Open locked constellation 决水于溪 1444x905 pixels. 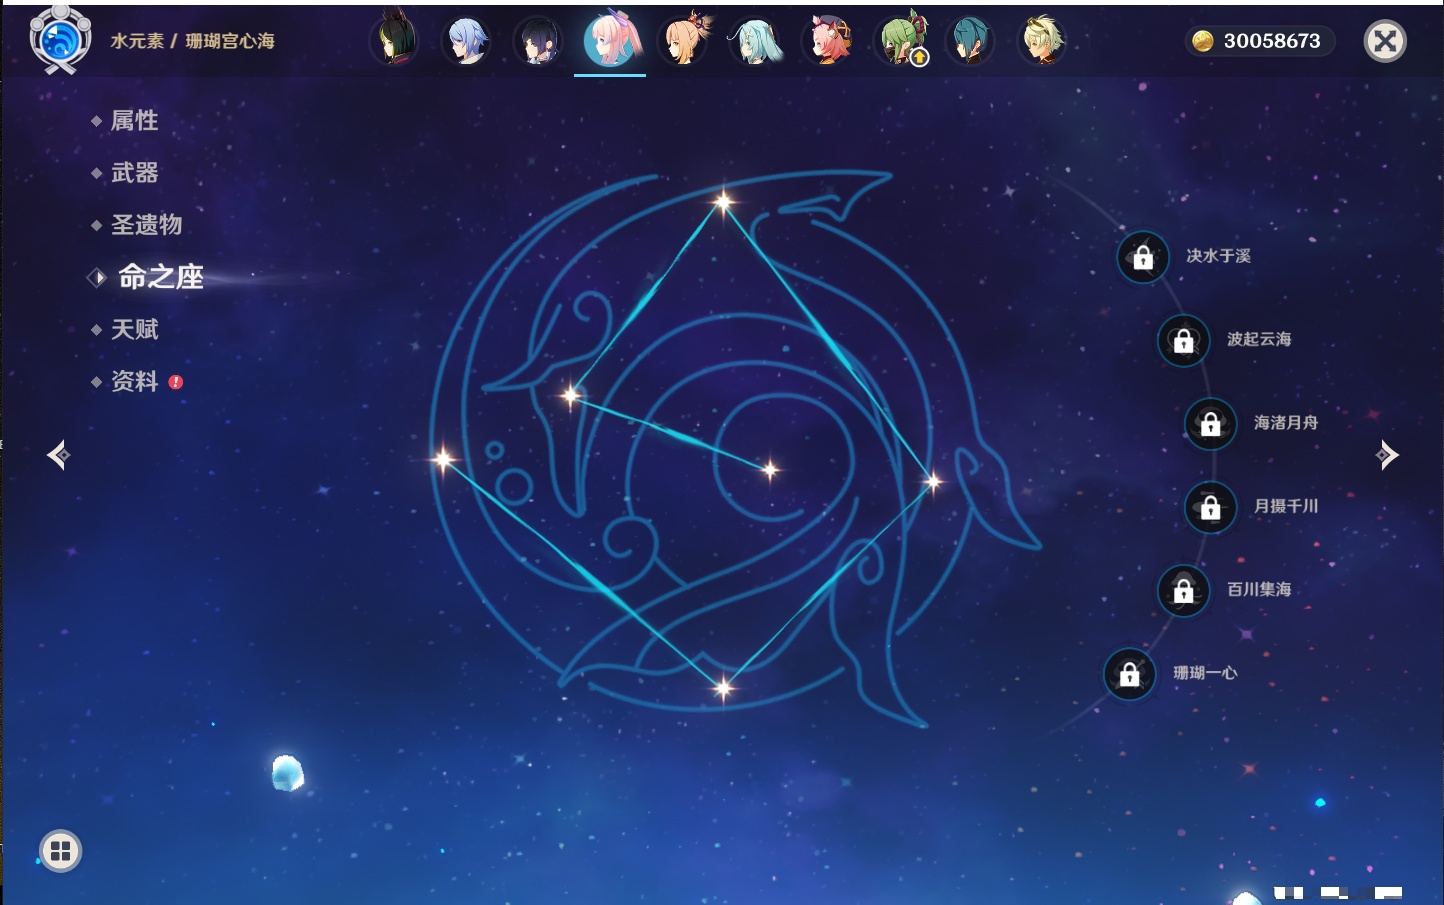tap(1143, 257)
